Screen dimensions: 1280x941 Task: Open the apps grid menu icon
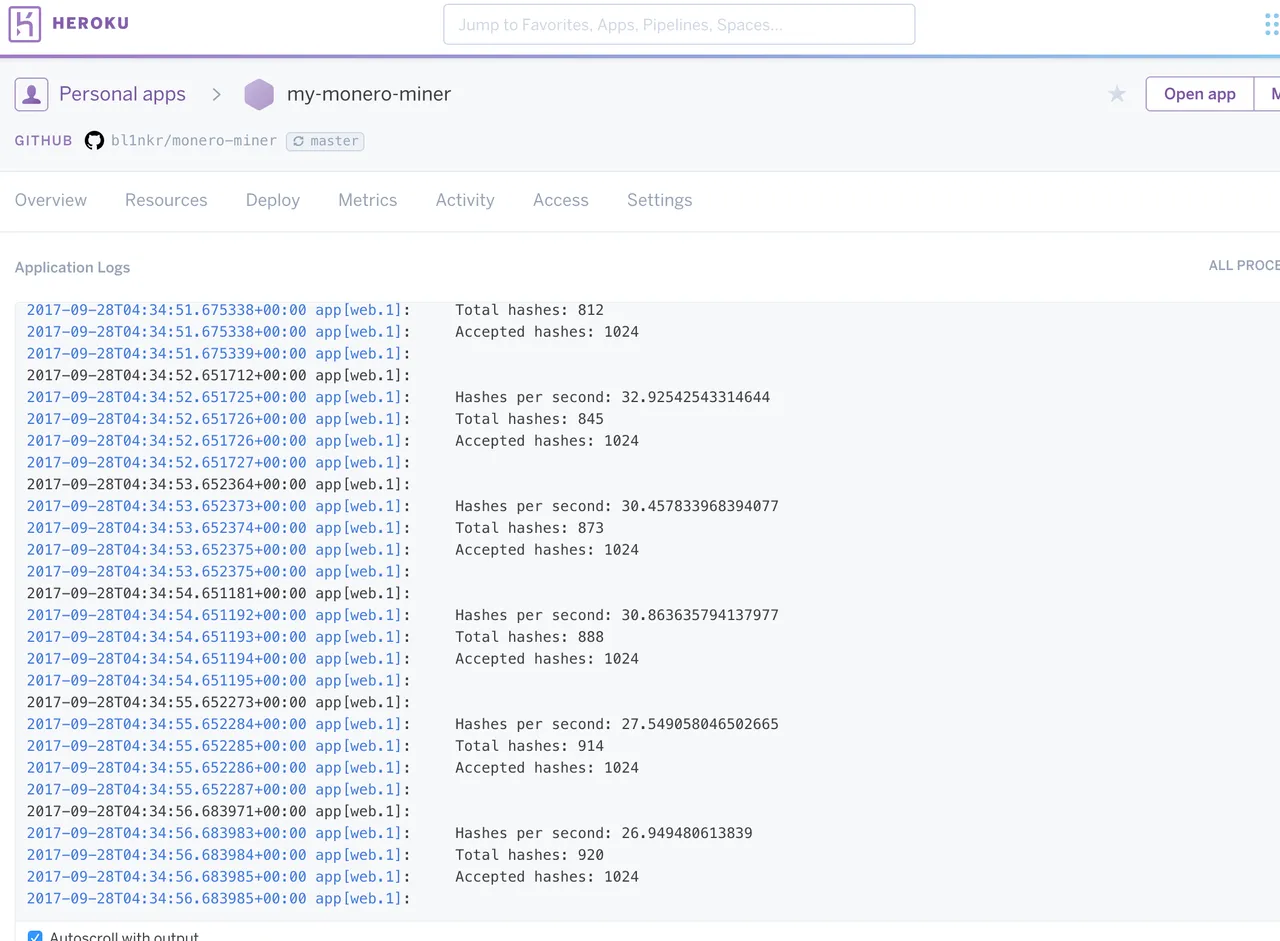tap(1272, 24)
